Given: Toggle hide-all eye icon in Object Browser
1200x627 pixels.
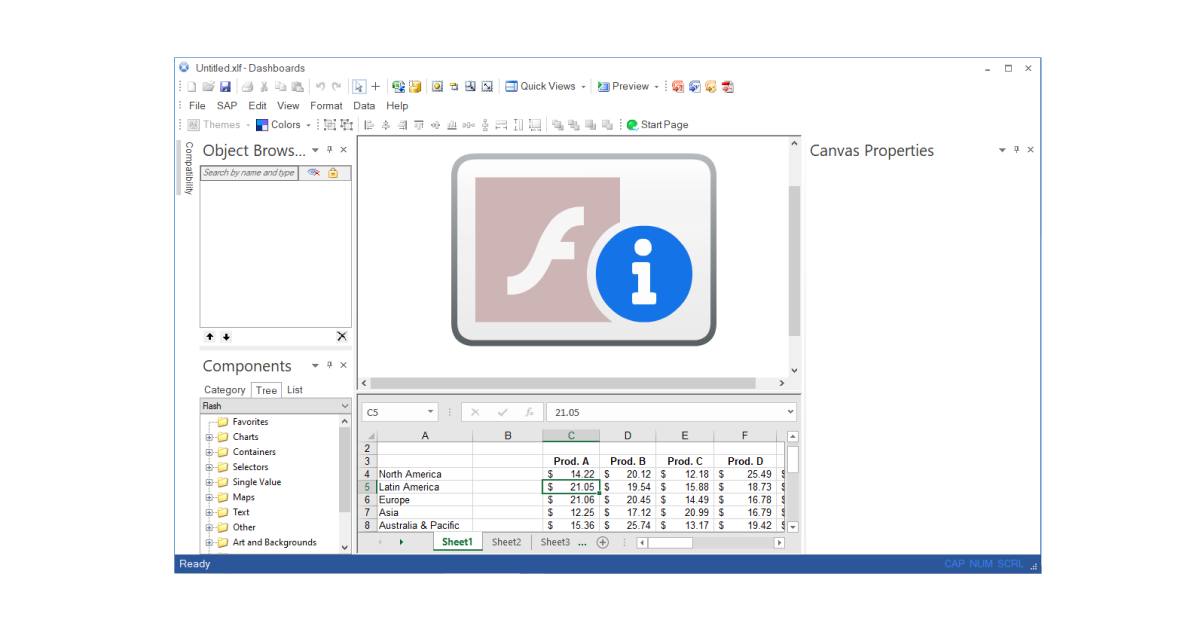Looking at the screenshot, I should point(313,173).
